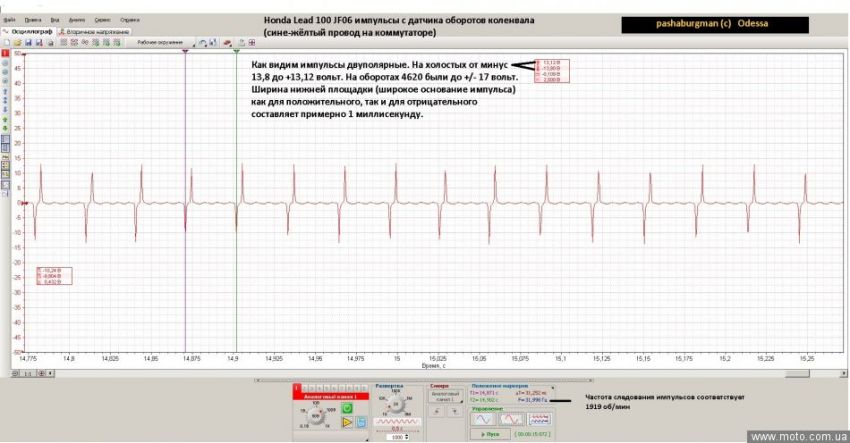Click the horizontal scrollbar left arrow under graph

click(51, 373)
